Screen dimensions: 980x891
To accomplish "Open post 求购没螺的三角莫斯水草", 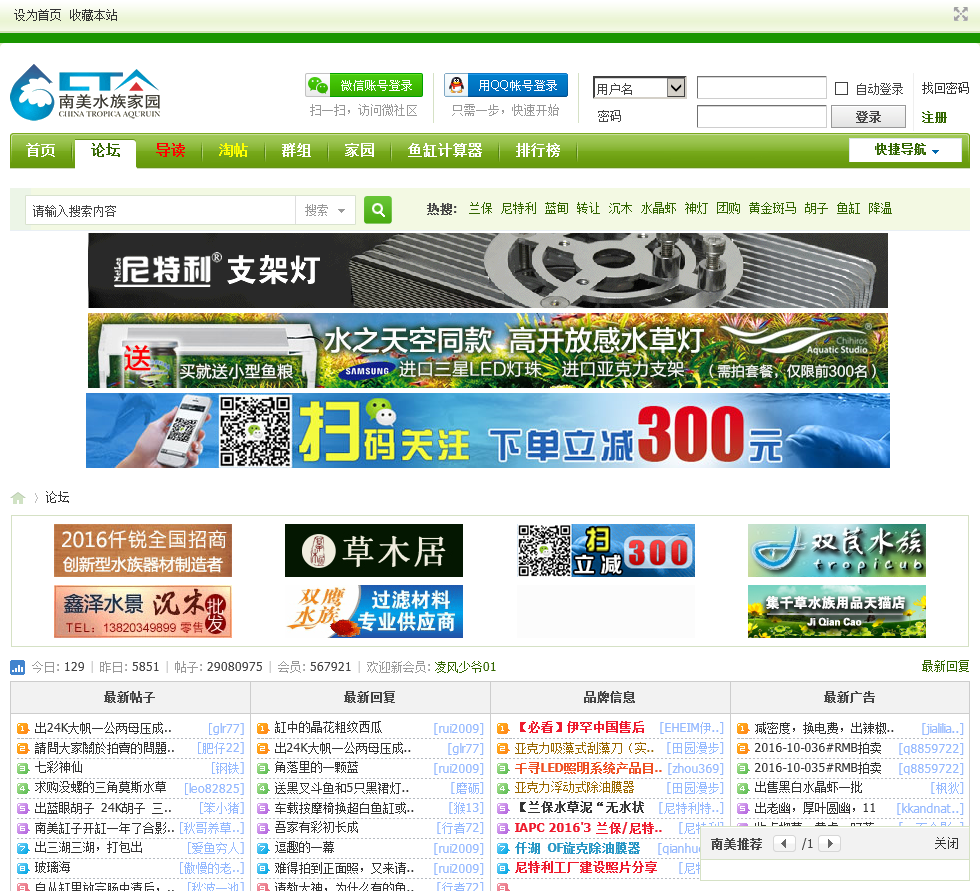I will tap(100, 788).
